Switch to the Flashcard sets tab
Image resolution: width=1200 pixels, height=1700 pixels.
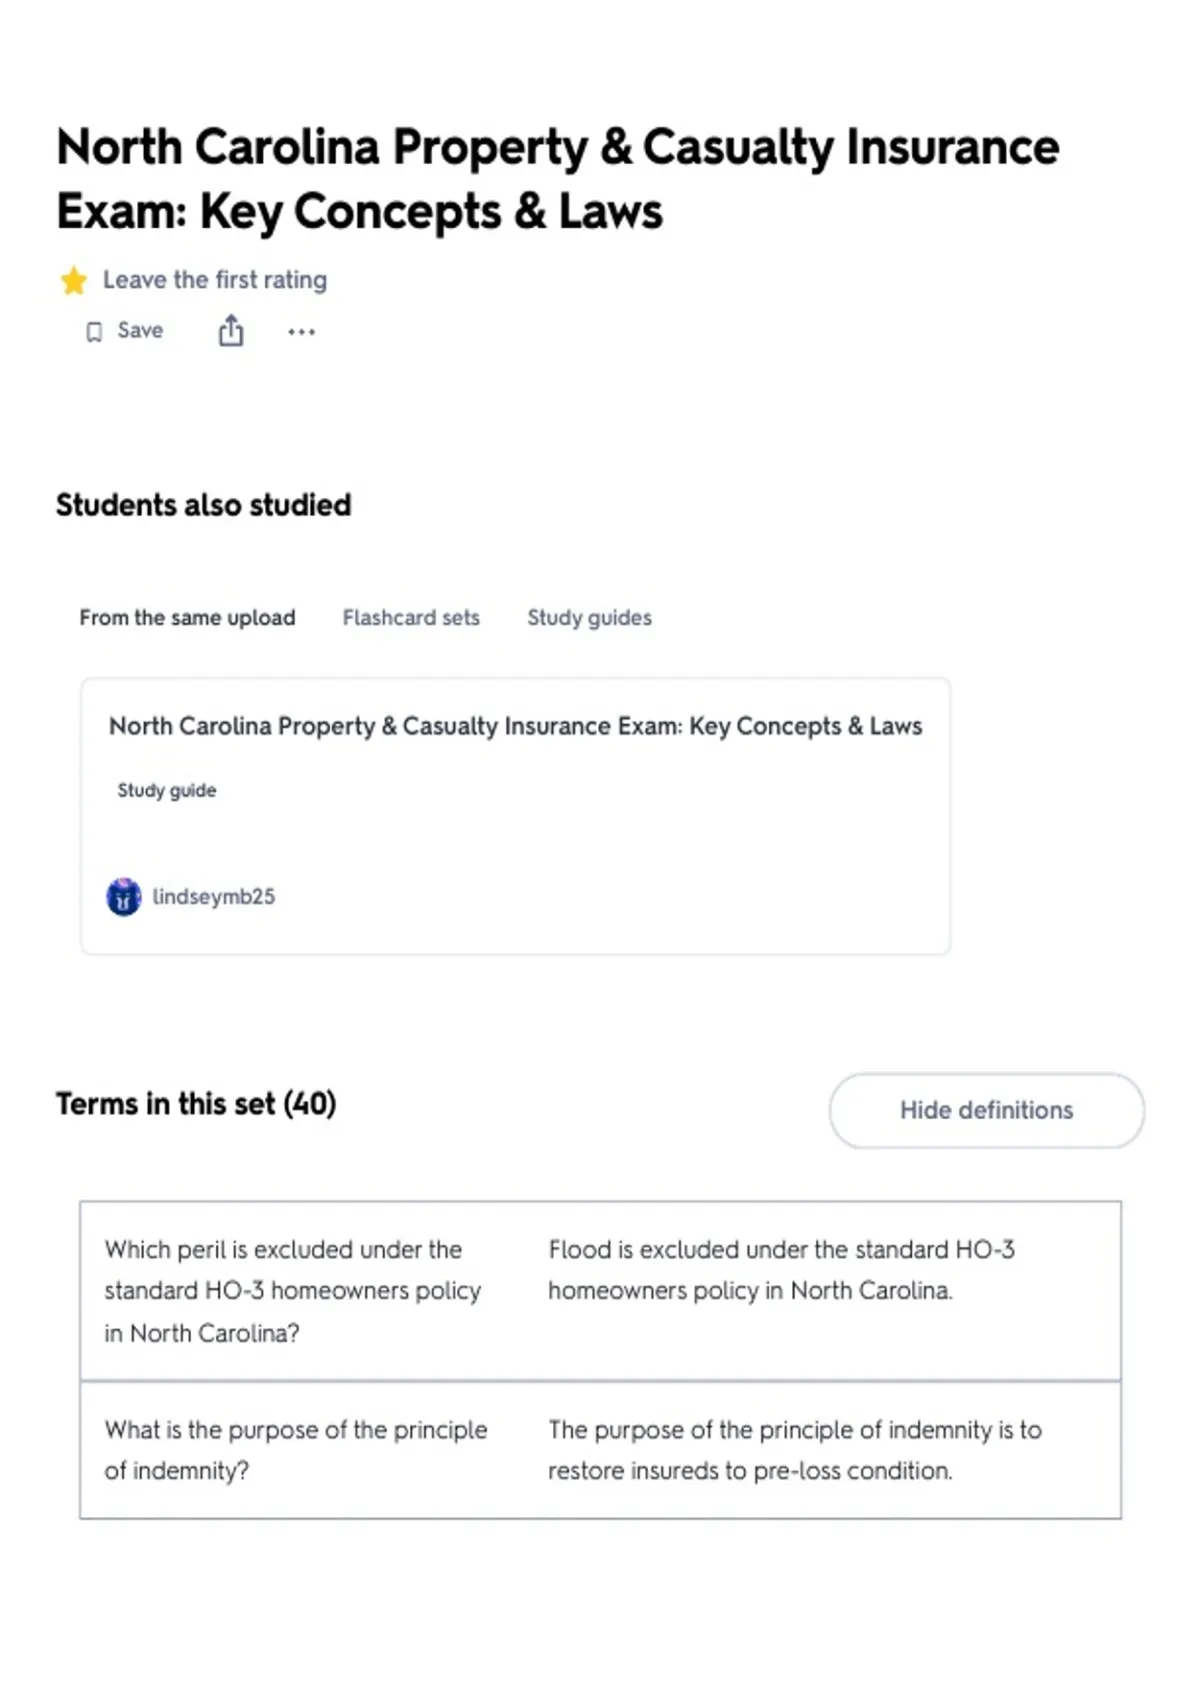(411, 618)
